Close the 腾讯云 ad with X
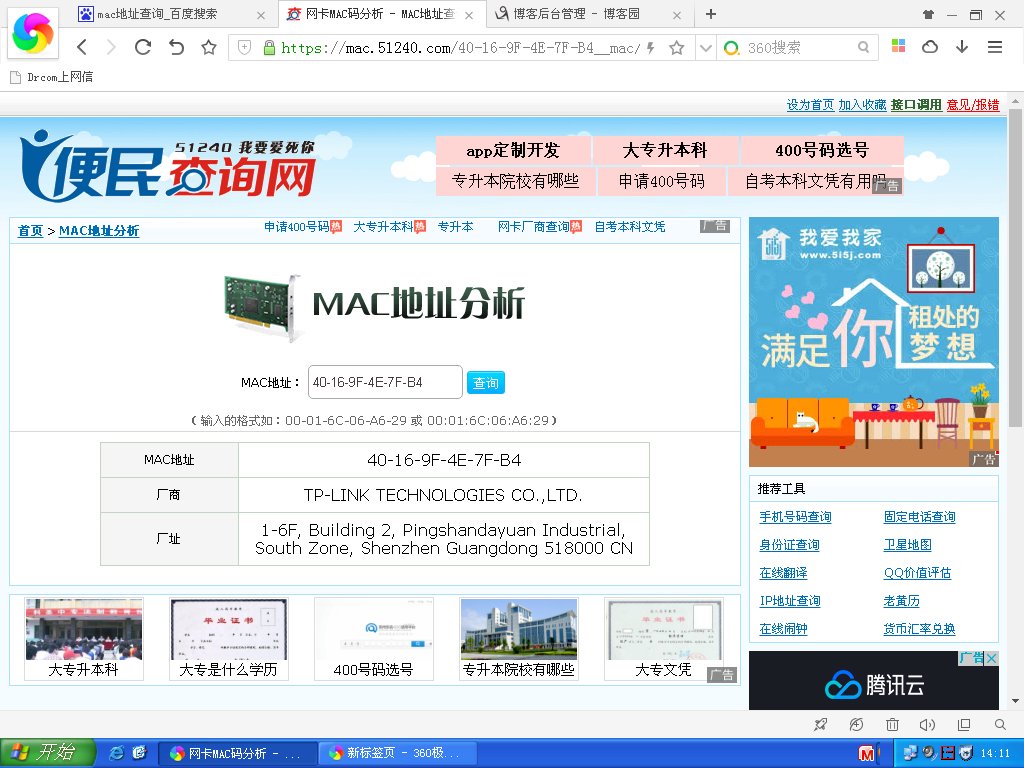The height and width of the screenshot is (768, 1024). click(x=991, y=658)
